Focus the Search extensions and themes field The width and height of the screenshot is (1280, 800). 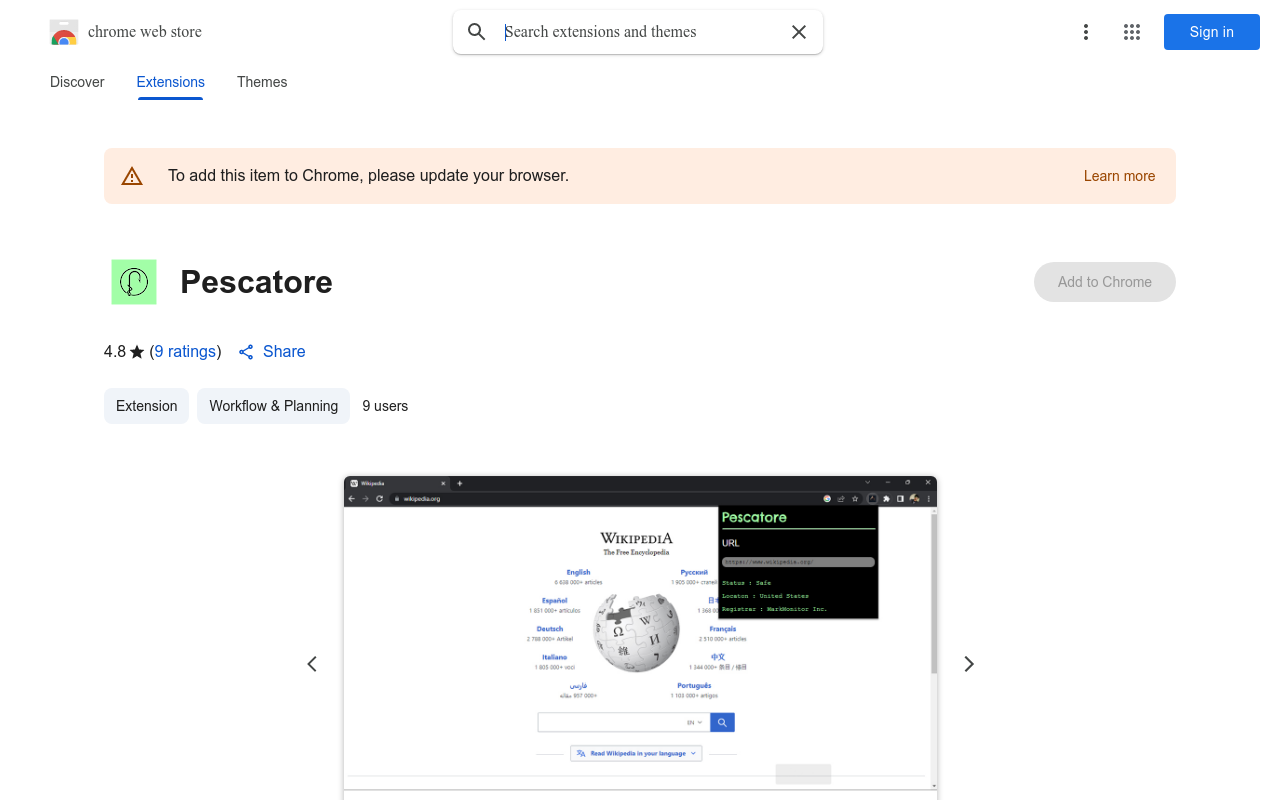pyautogui.click(x=640, y=32)
